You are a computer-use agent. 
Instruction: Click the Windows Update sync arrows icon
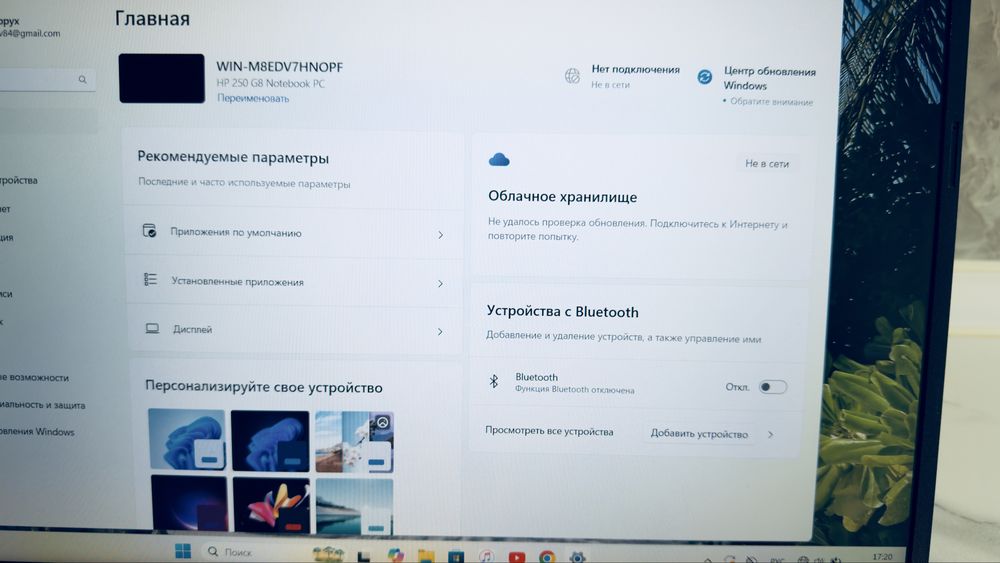705,77
